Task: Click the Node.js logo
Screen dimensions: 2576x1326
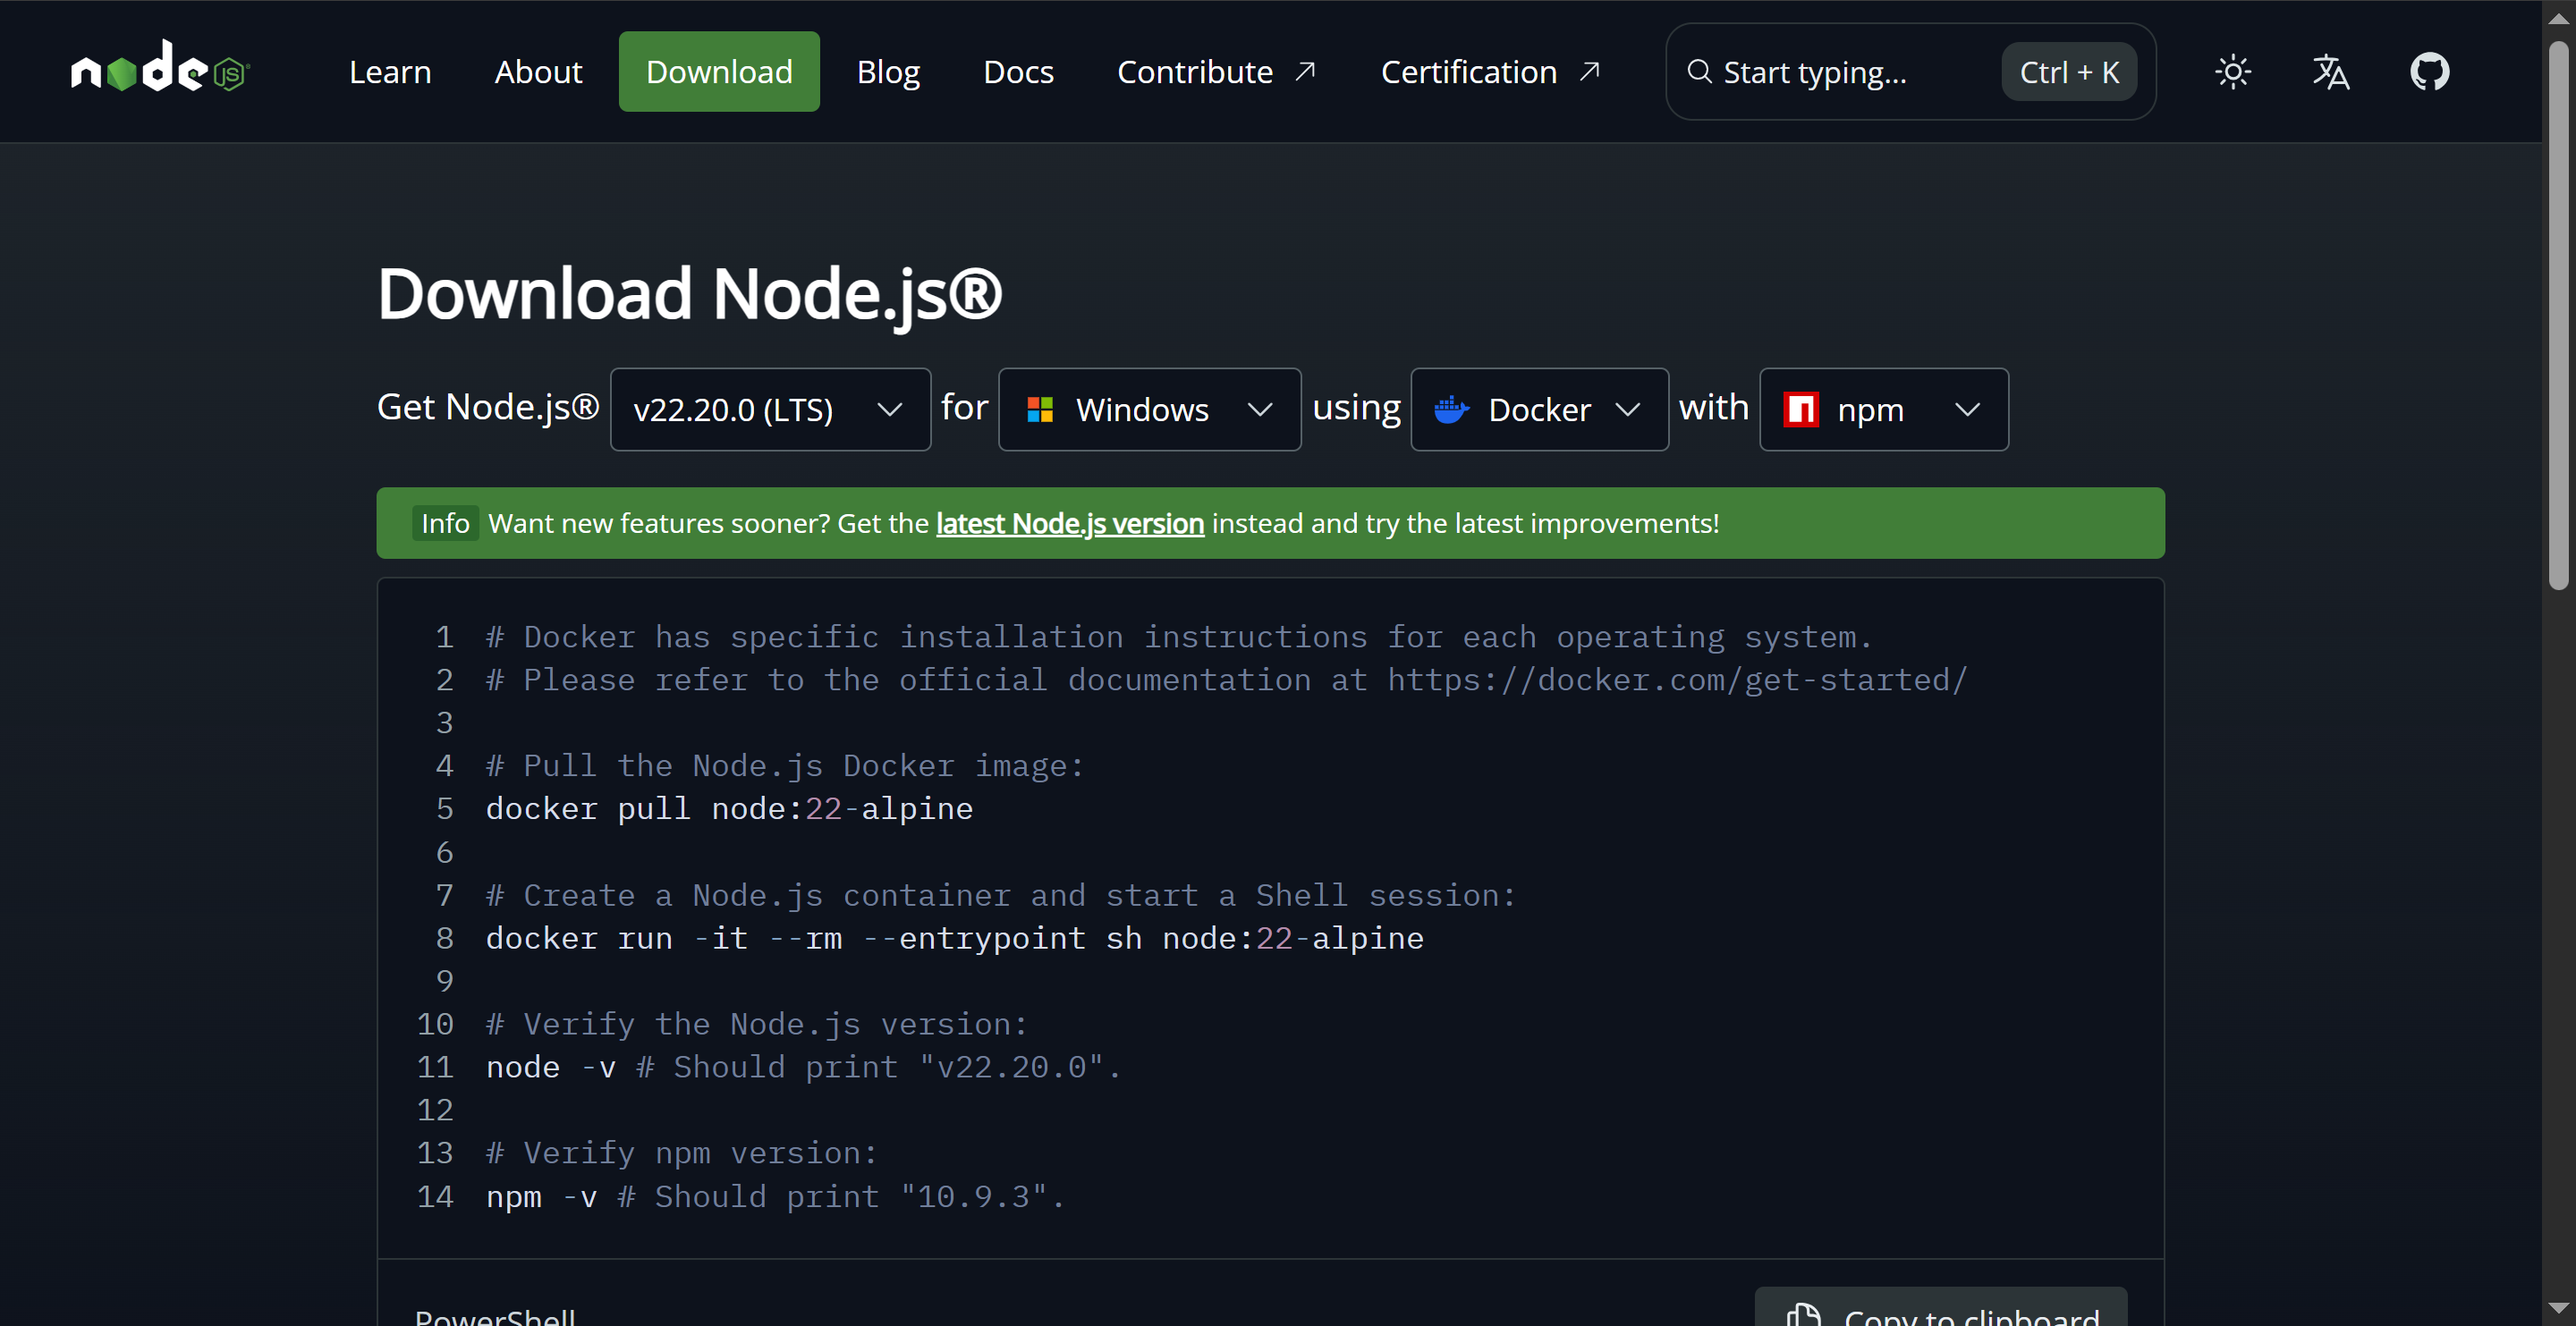Action: click(x=160, y=68)
